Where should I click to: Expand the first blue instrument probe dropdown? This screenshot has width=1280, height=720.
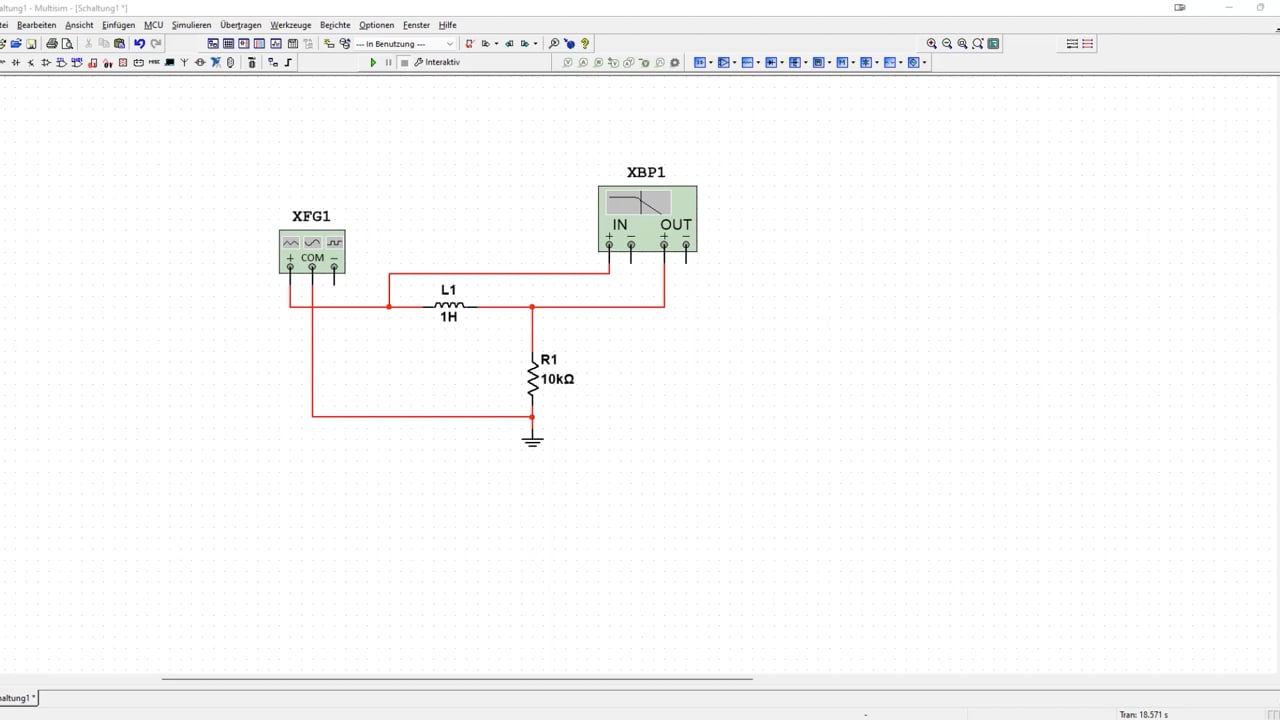coord(711,62)
